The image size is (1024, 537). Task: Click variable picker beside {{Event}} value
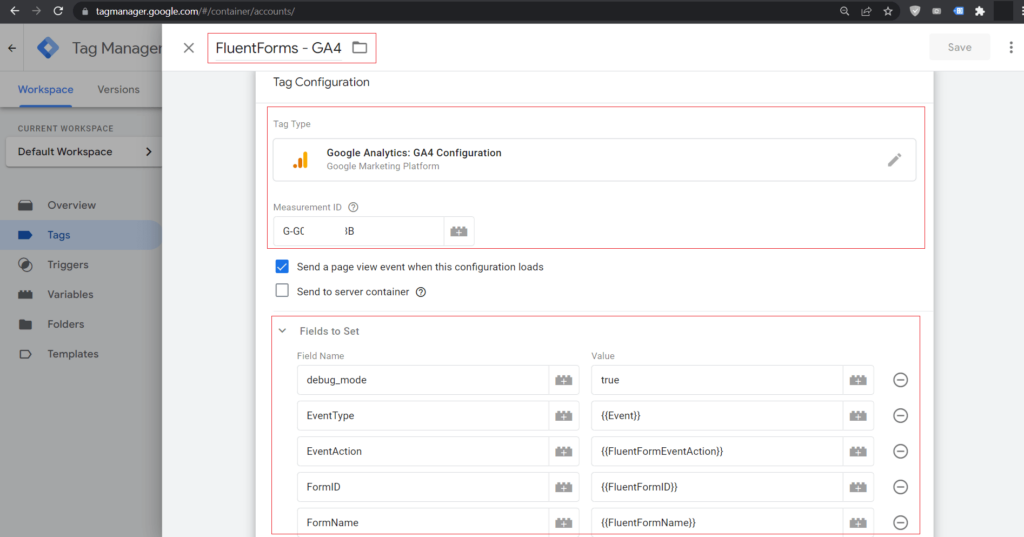coord(858,415)
